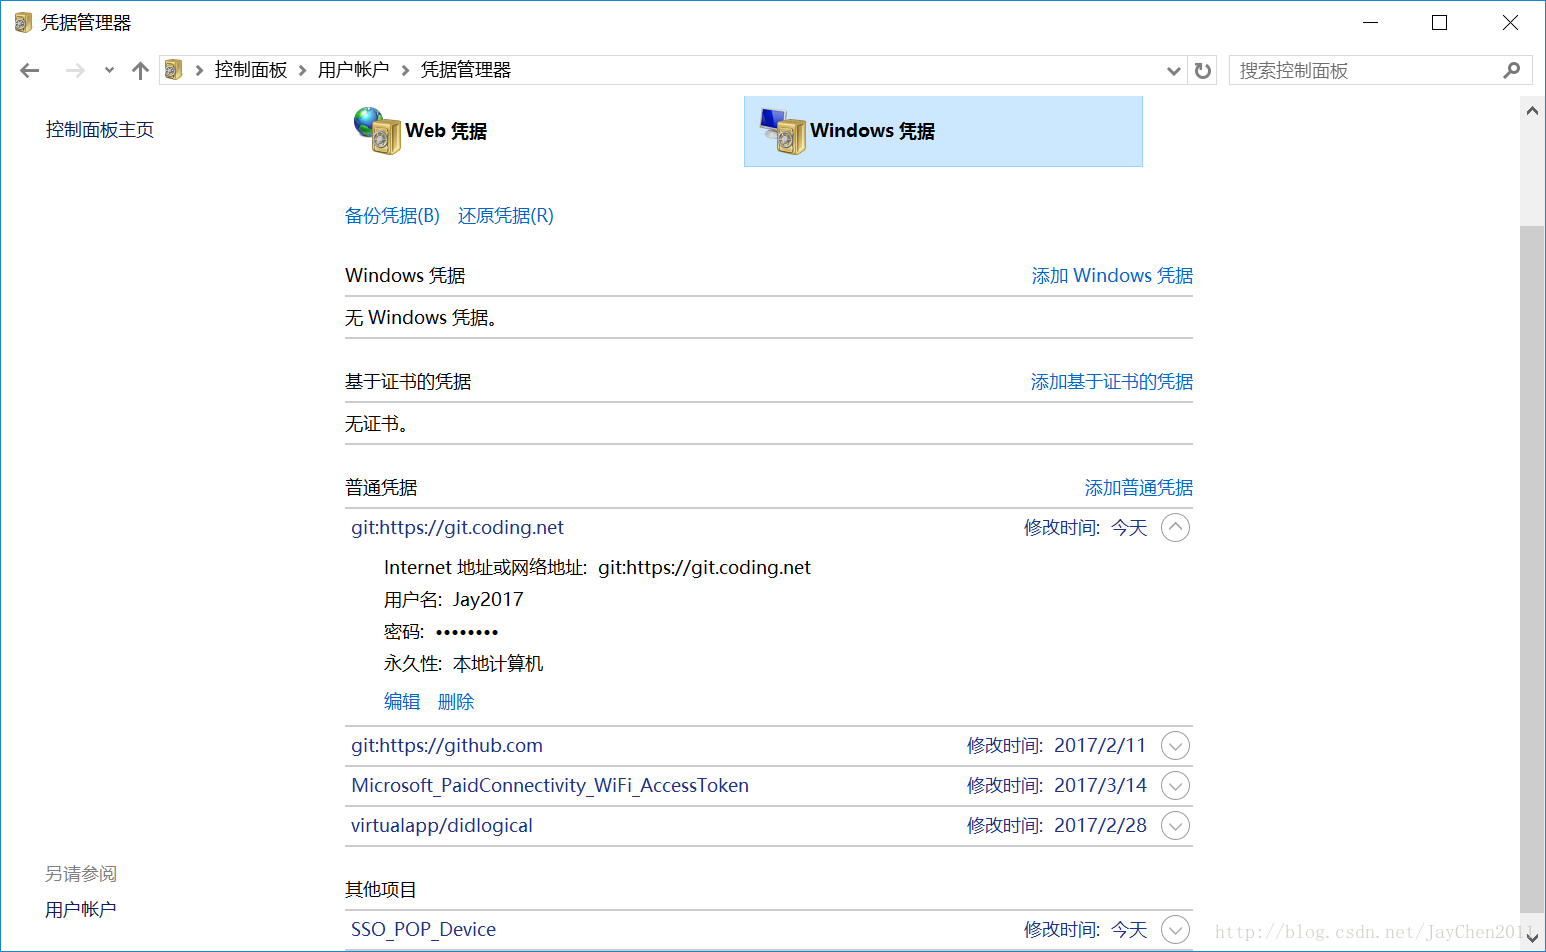Select SSO_POP_Device row text
The image size is (1546, 952).
[x=423, y=930]
